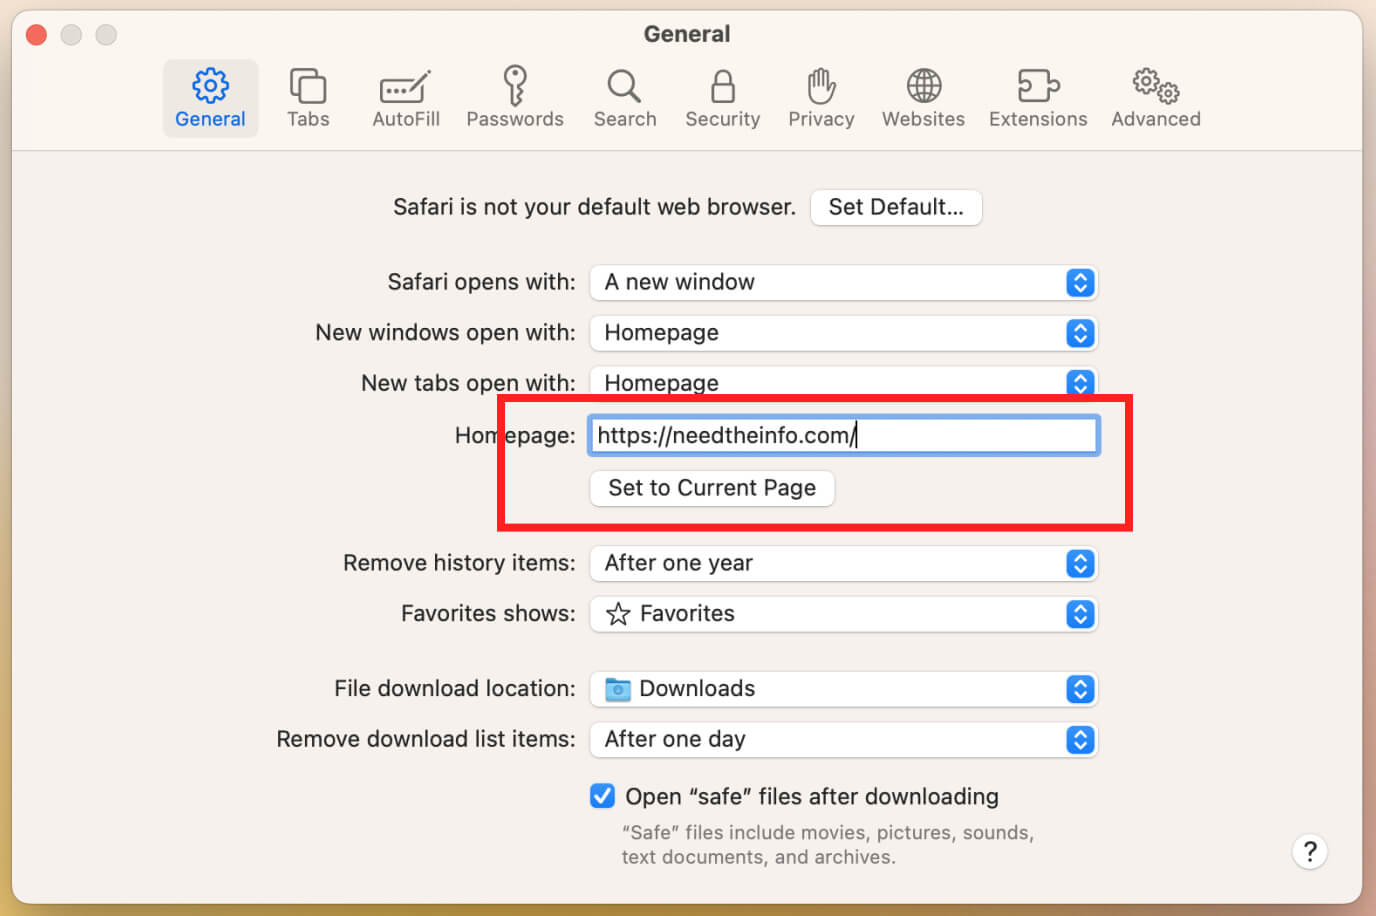Expand the Remove history items dropdown

(x=843, y=563)
